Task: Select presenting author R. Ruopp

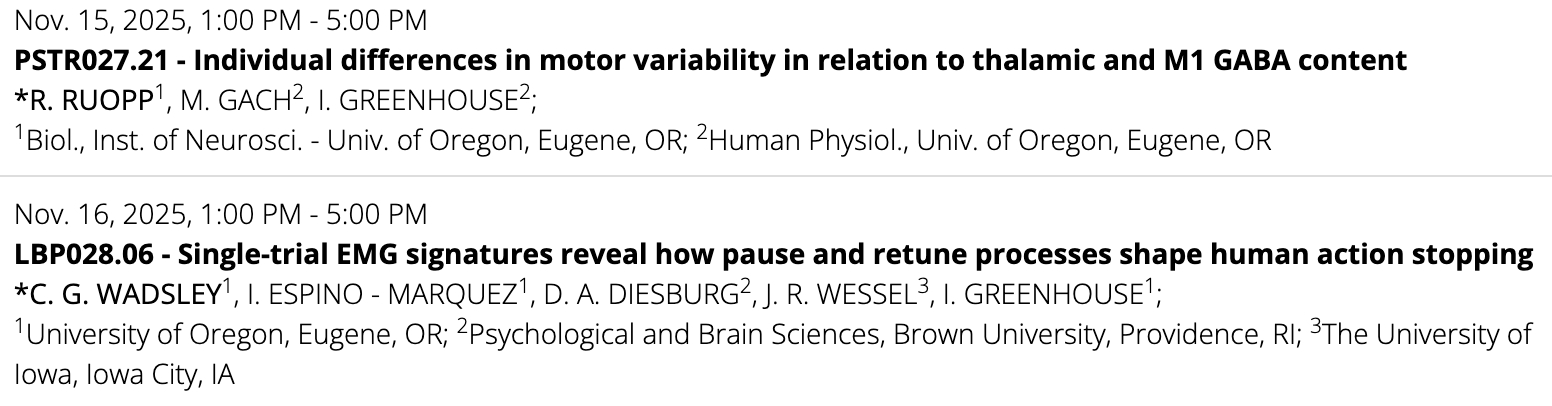Action: (x=68, y=100)
